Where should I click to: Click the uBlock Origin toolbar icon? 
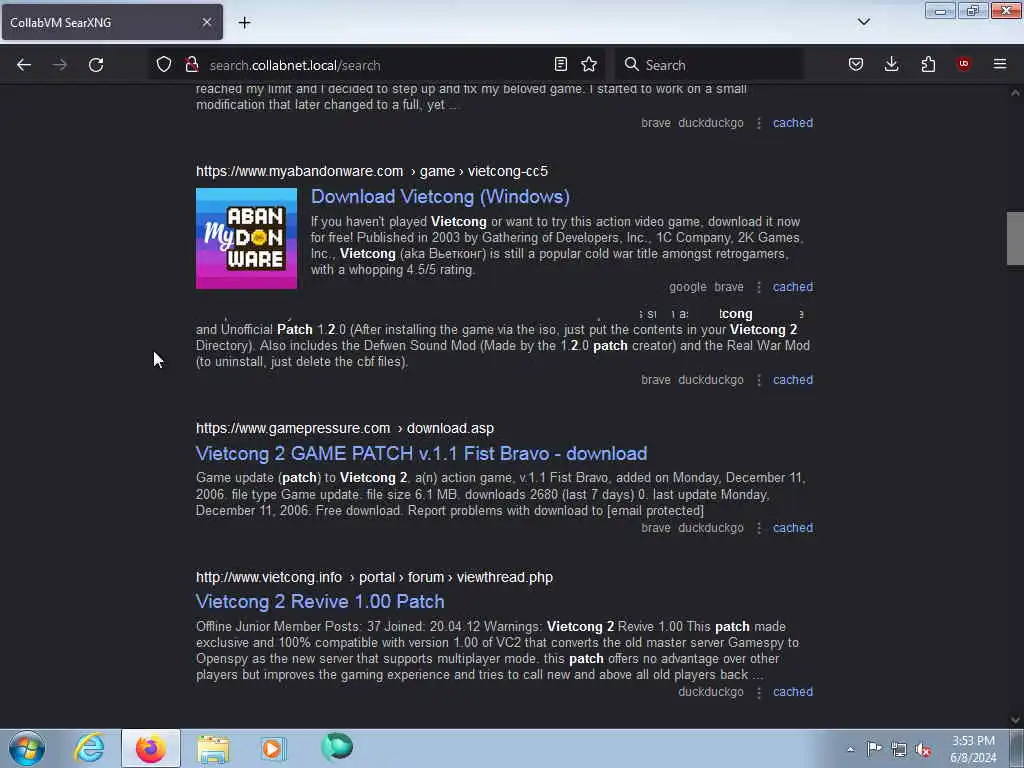point(963,64)
